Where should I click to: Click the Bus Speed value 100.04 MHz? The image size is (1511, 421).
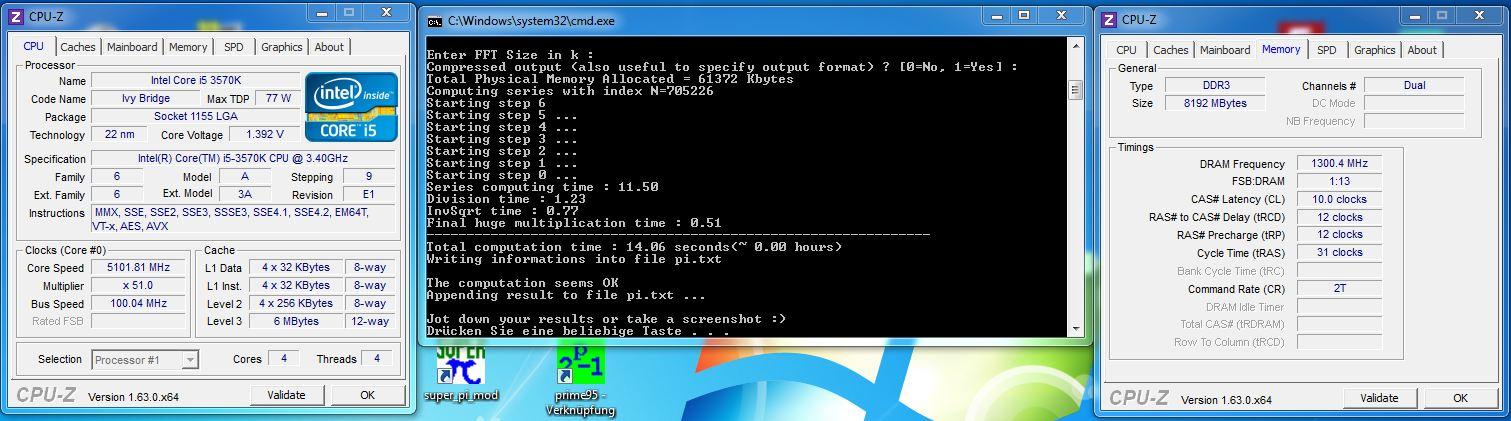[x=138, y=303]
